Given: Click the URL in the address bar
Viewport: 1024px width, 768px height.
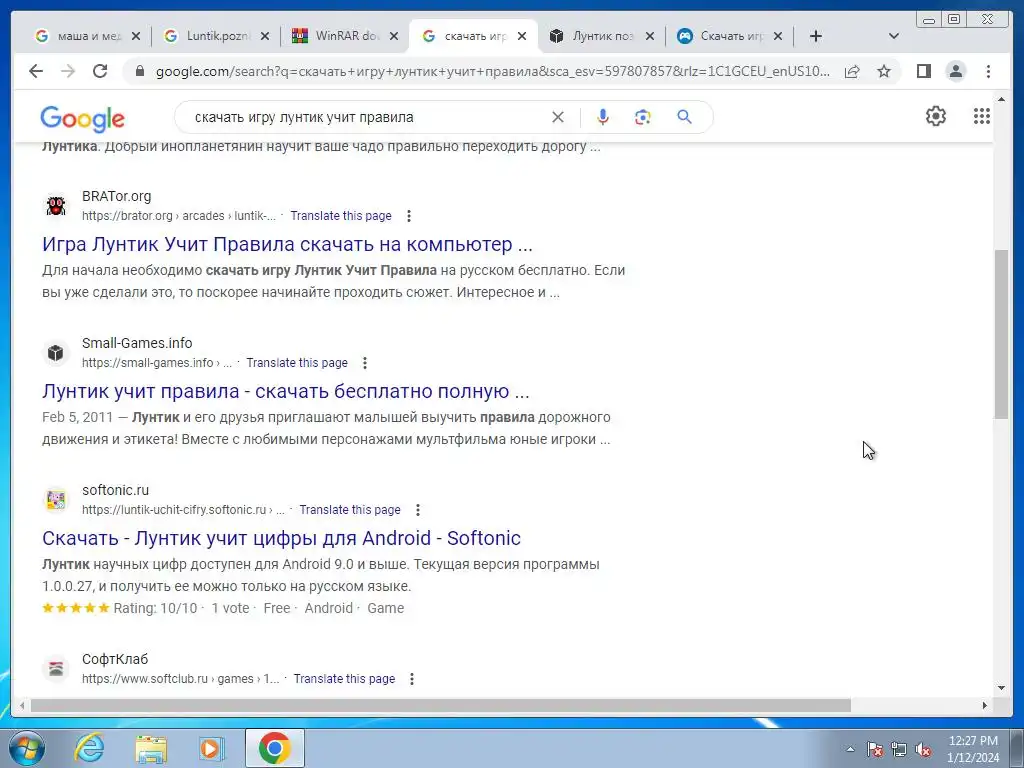Looking at the screenshot, I should pyautogui.click(x=492, y=71).
